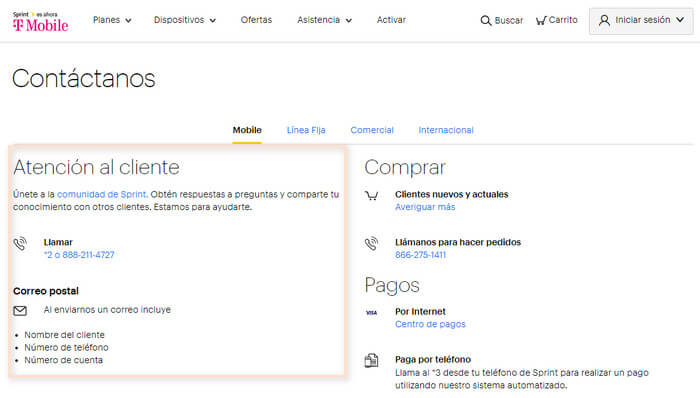Click the Clientes nuevos y actuales label
This screenshot has width=700, height=398.
(451, 195)
